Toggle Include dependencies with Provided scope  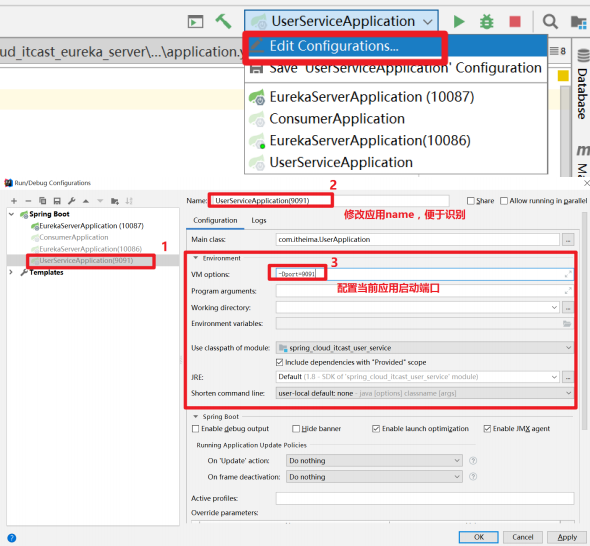point(279,362)
